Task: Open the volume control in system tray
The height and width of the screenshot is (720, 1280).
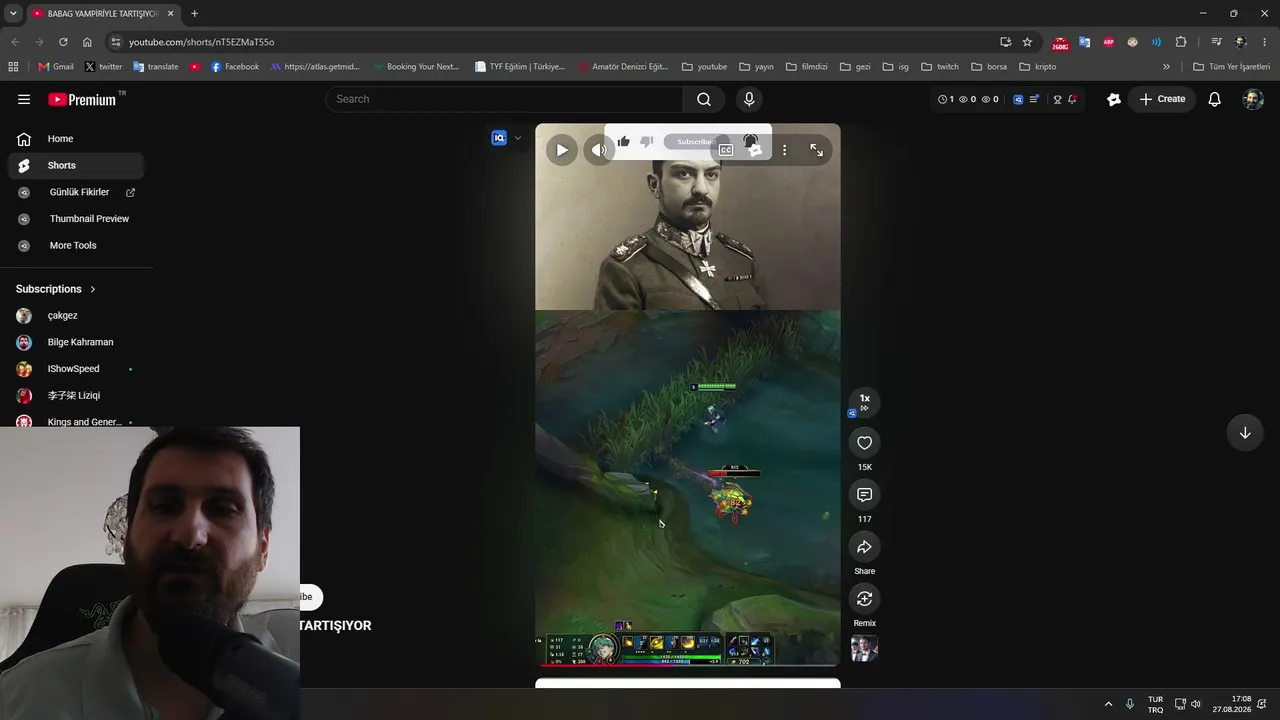Action: click(1195, 704)
